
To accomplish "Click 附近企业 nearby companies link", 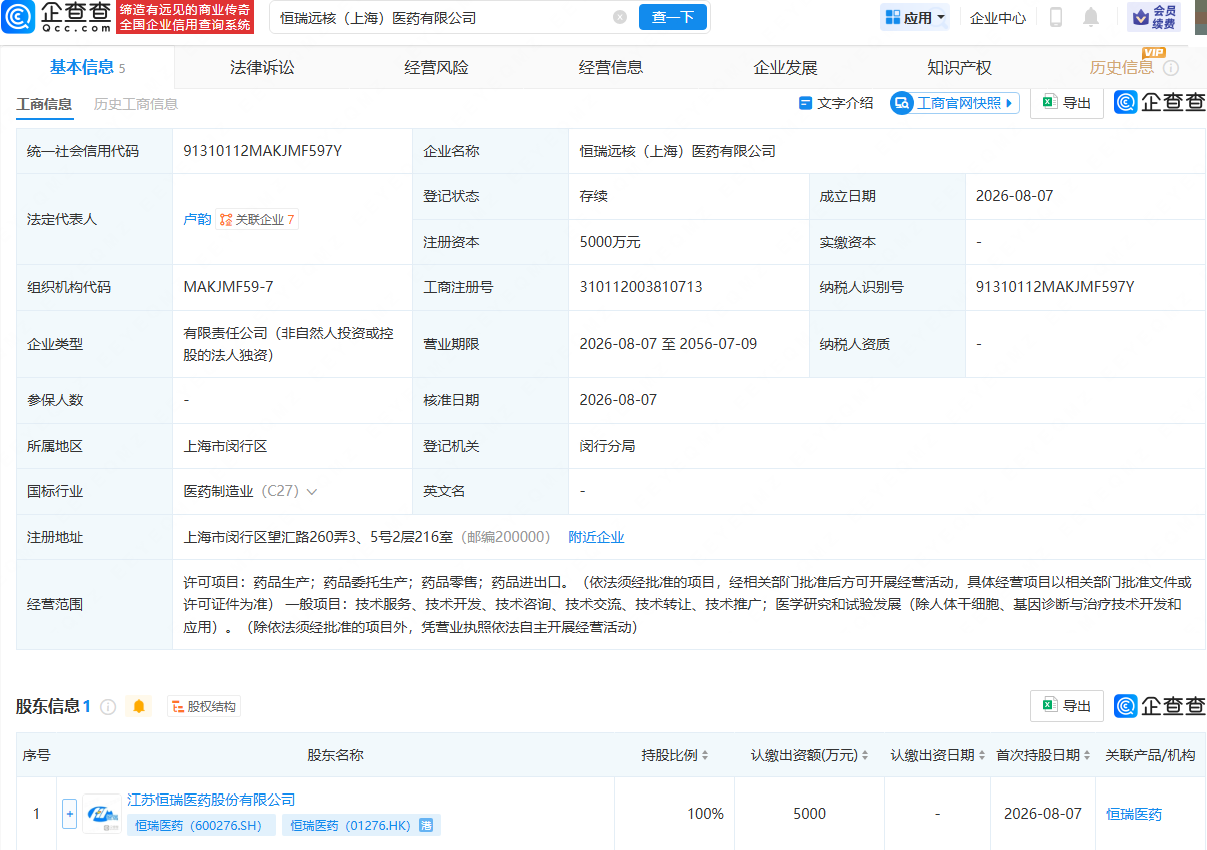I will [596, 537].
